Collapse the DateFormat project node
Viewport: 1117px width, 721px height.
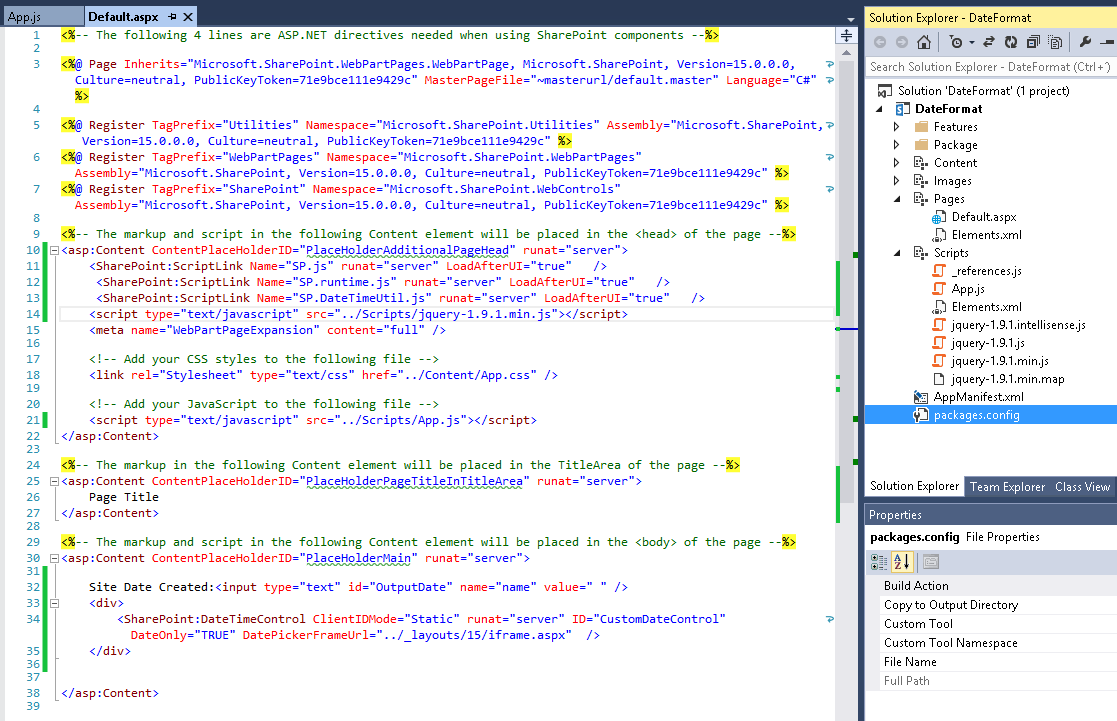tap(879, 108)
